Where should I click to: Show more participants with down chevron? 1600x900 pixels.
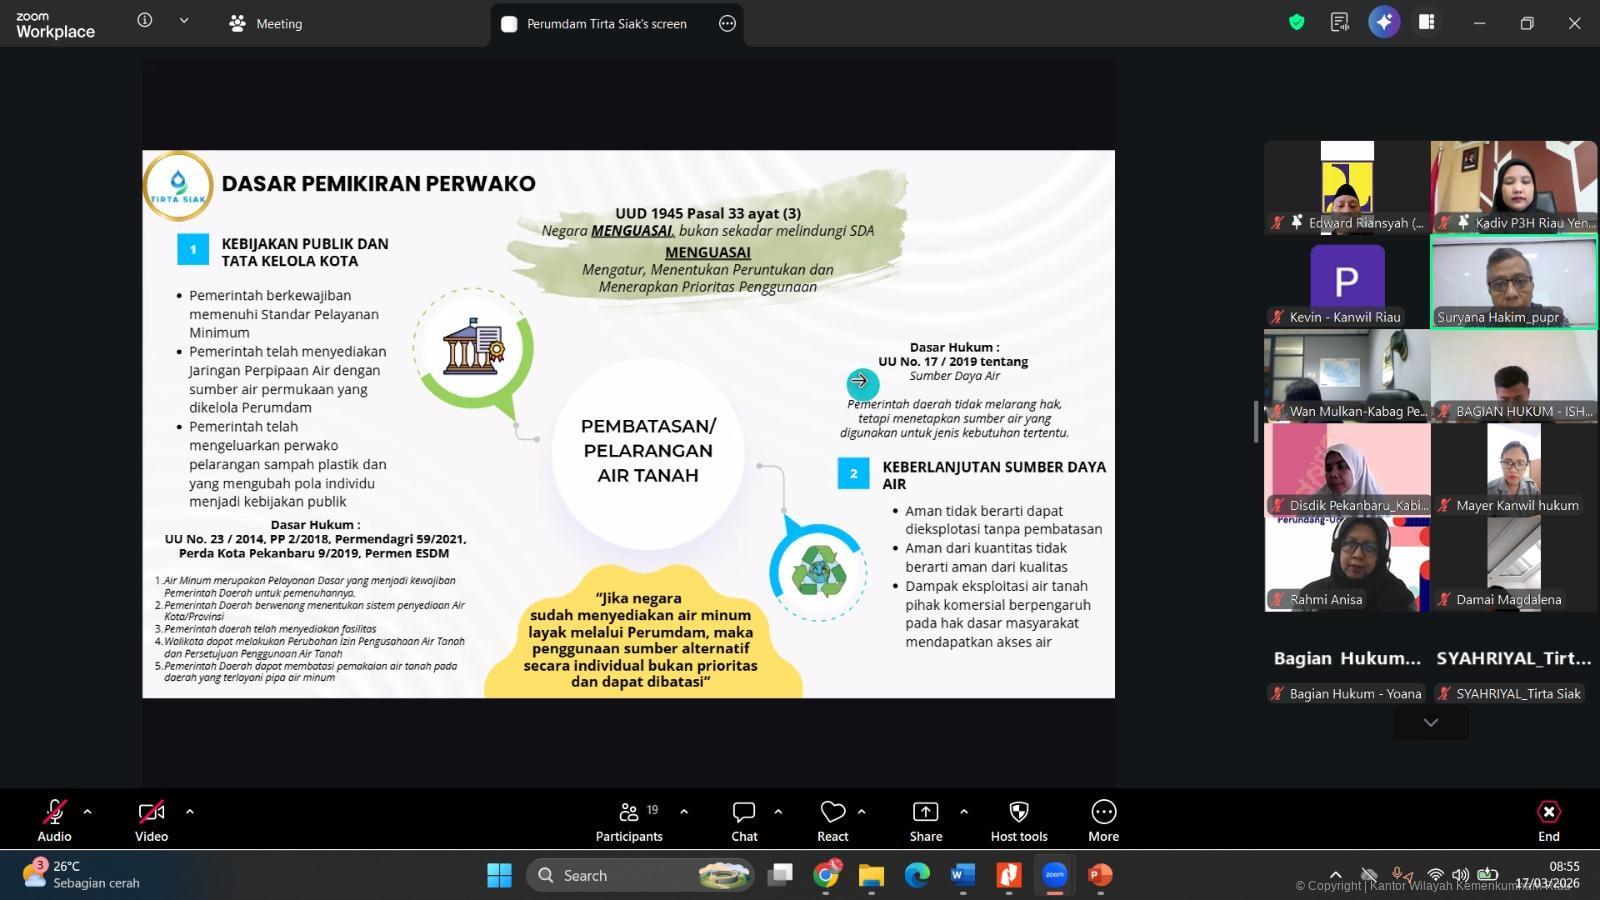point(1431,722)
